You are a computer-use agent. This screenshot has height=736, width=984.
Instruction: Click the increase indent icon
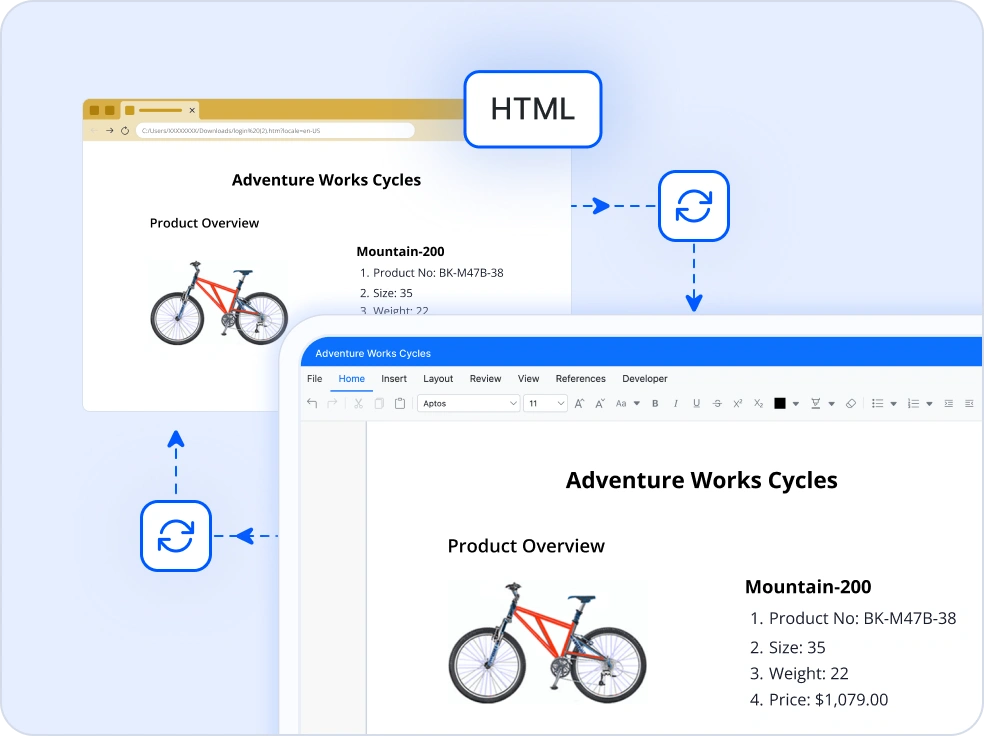click(x=969, y=404)
